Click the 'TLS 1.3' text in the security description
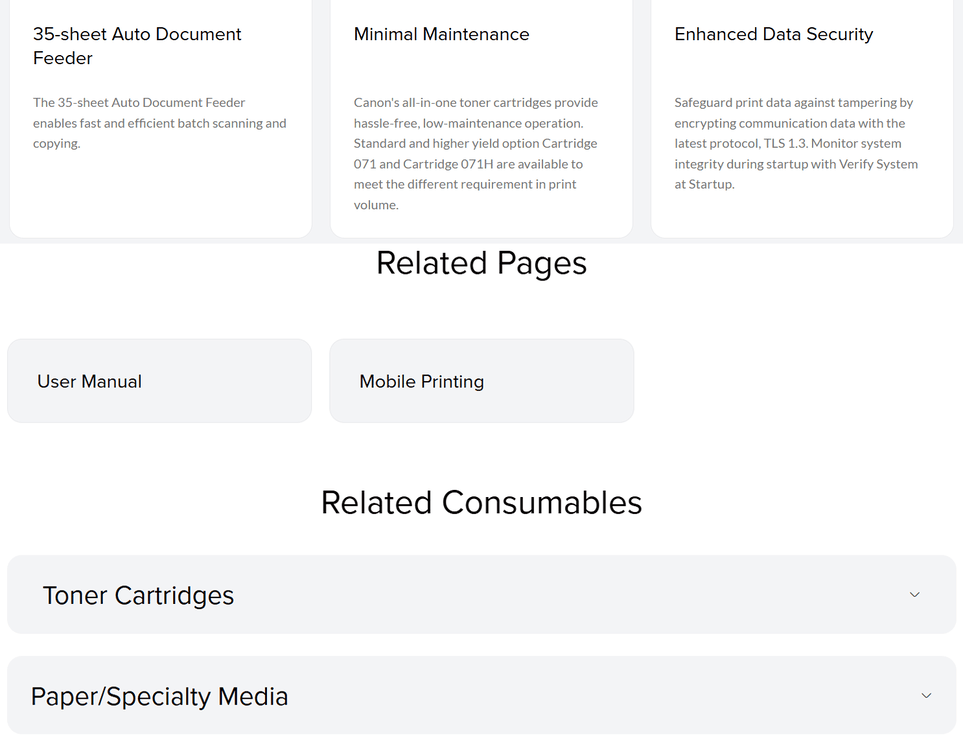 pos(786,143)
